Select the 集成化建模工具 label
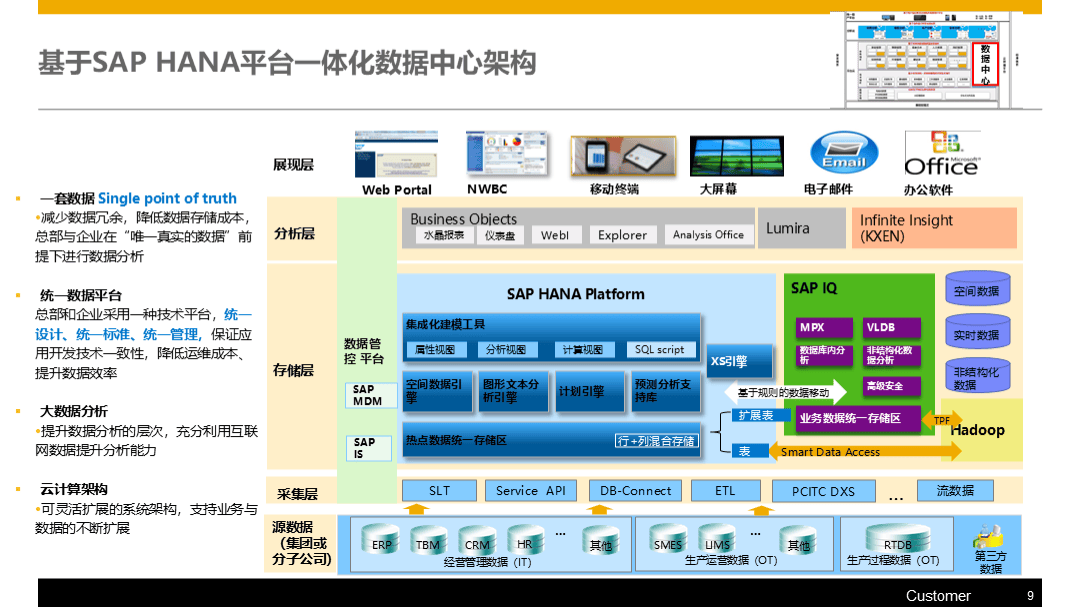Screen dimensions: 1080x607 445,324
